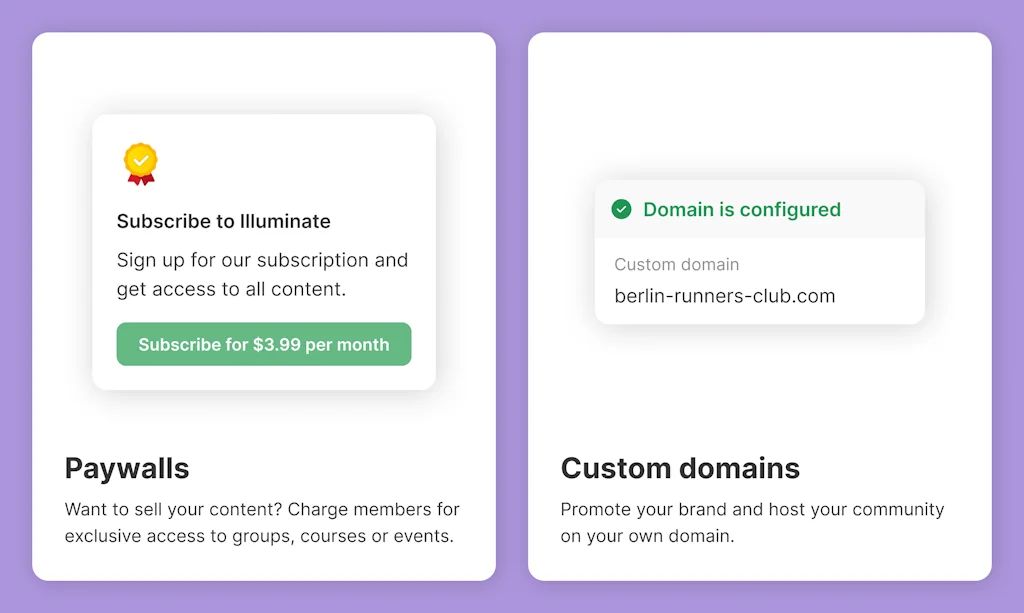The height and width of the screenshot is (613, 1024).
Task: Click "exclusive access to groups, courses or events" line
Action: click(x=259, y=536)
